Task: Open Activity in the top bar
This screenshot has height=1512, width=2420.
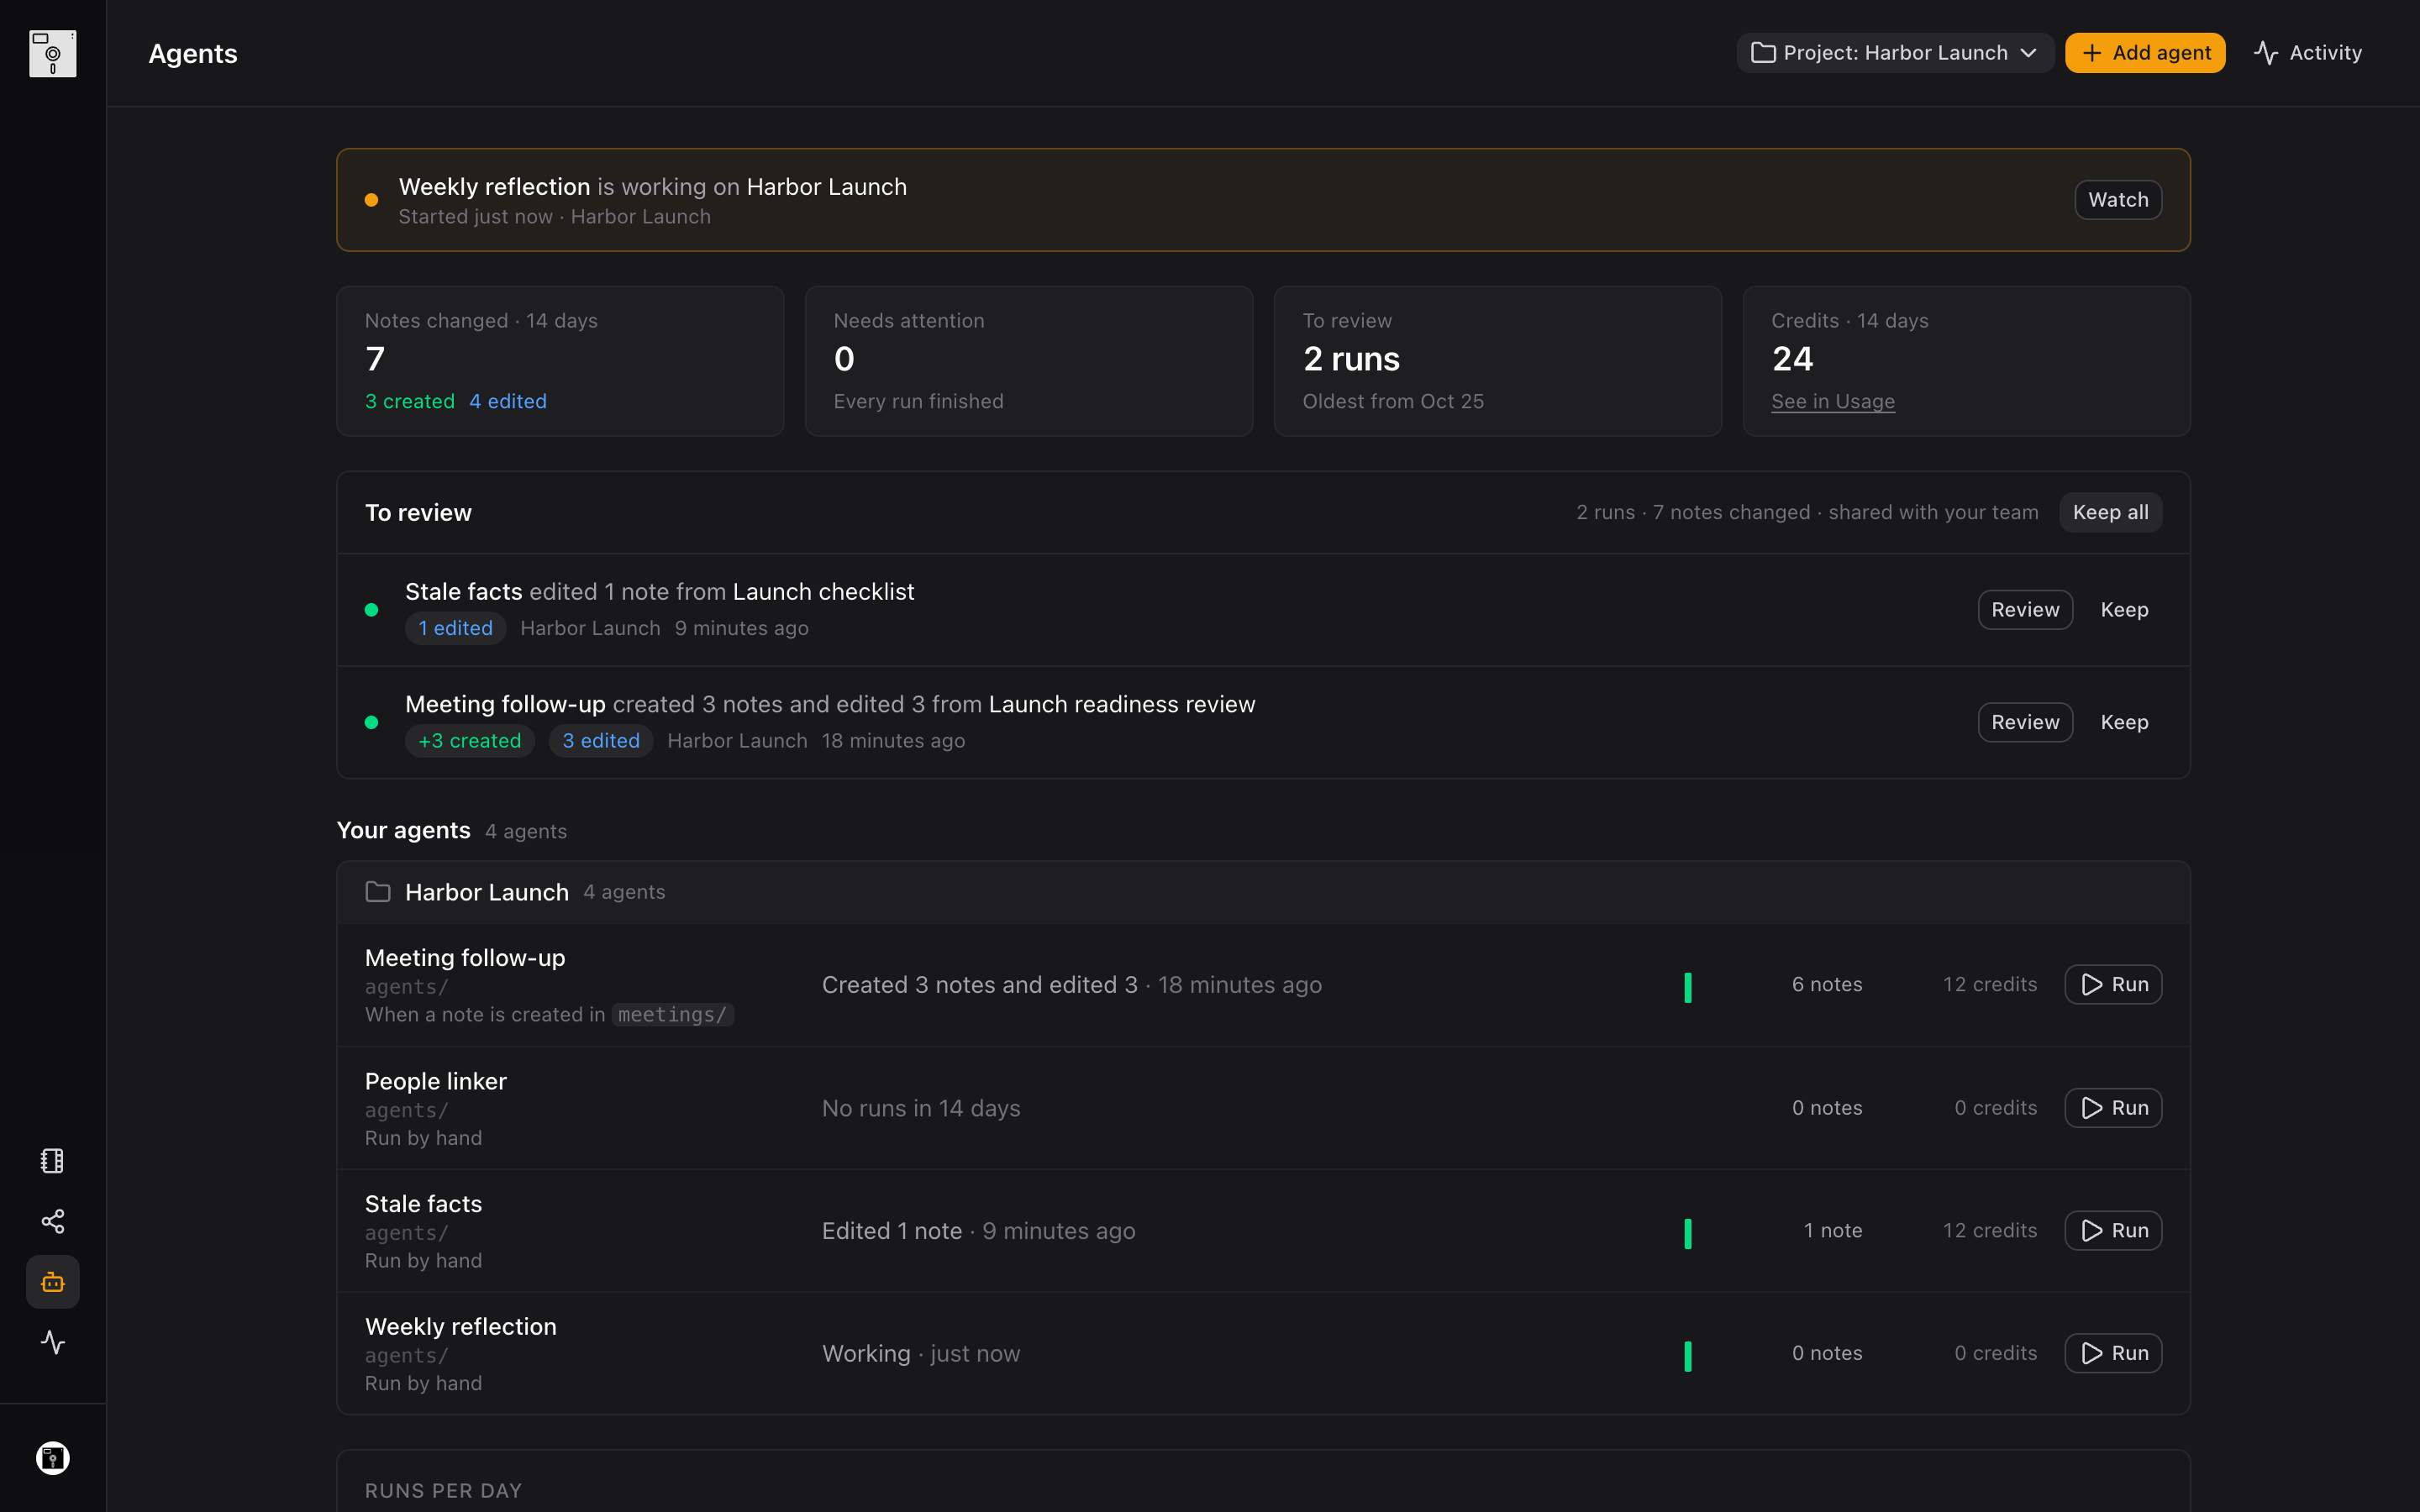Action: coord(2308,53)
